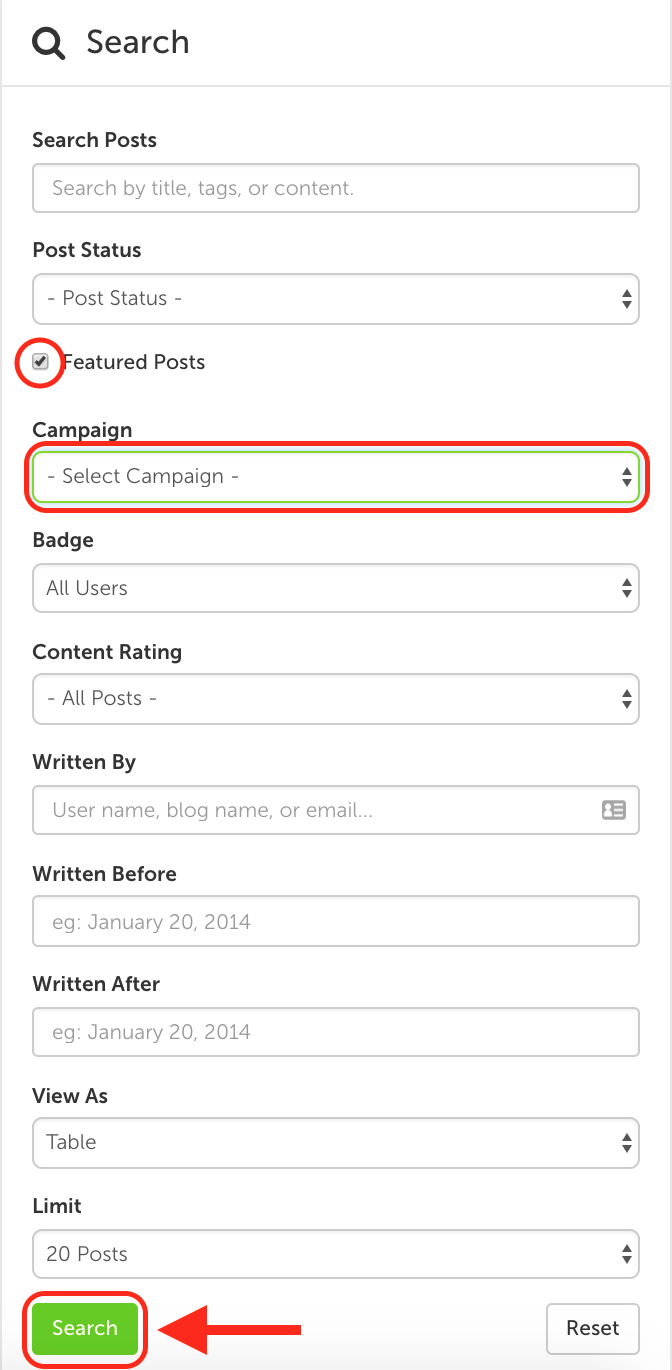
Task: Click the Reset button
Action: tap(592, 1328)
